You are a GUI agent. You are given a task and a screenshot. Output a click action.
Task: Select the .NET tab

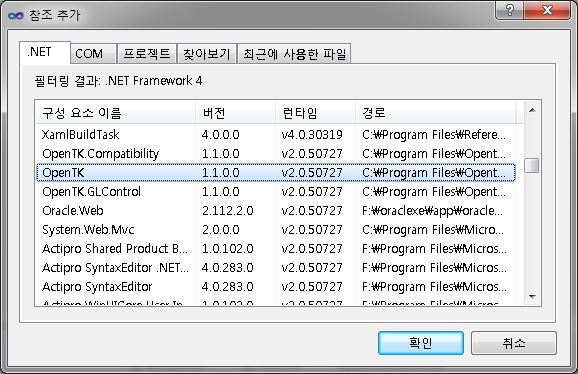(45, 52)
